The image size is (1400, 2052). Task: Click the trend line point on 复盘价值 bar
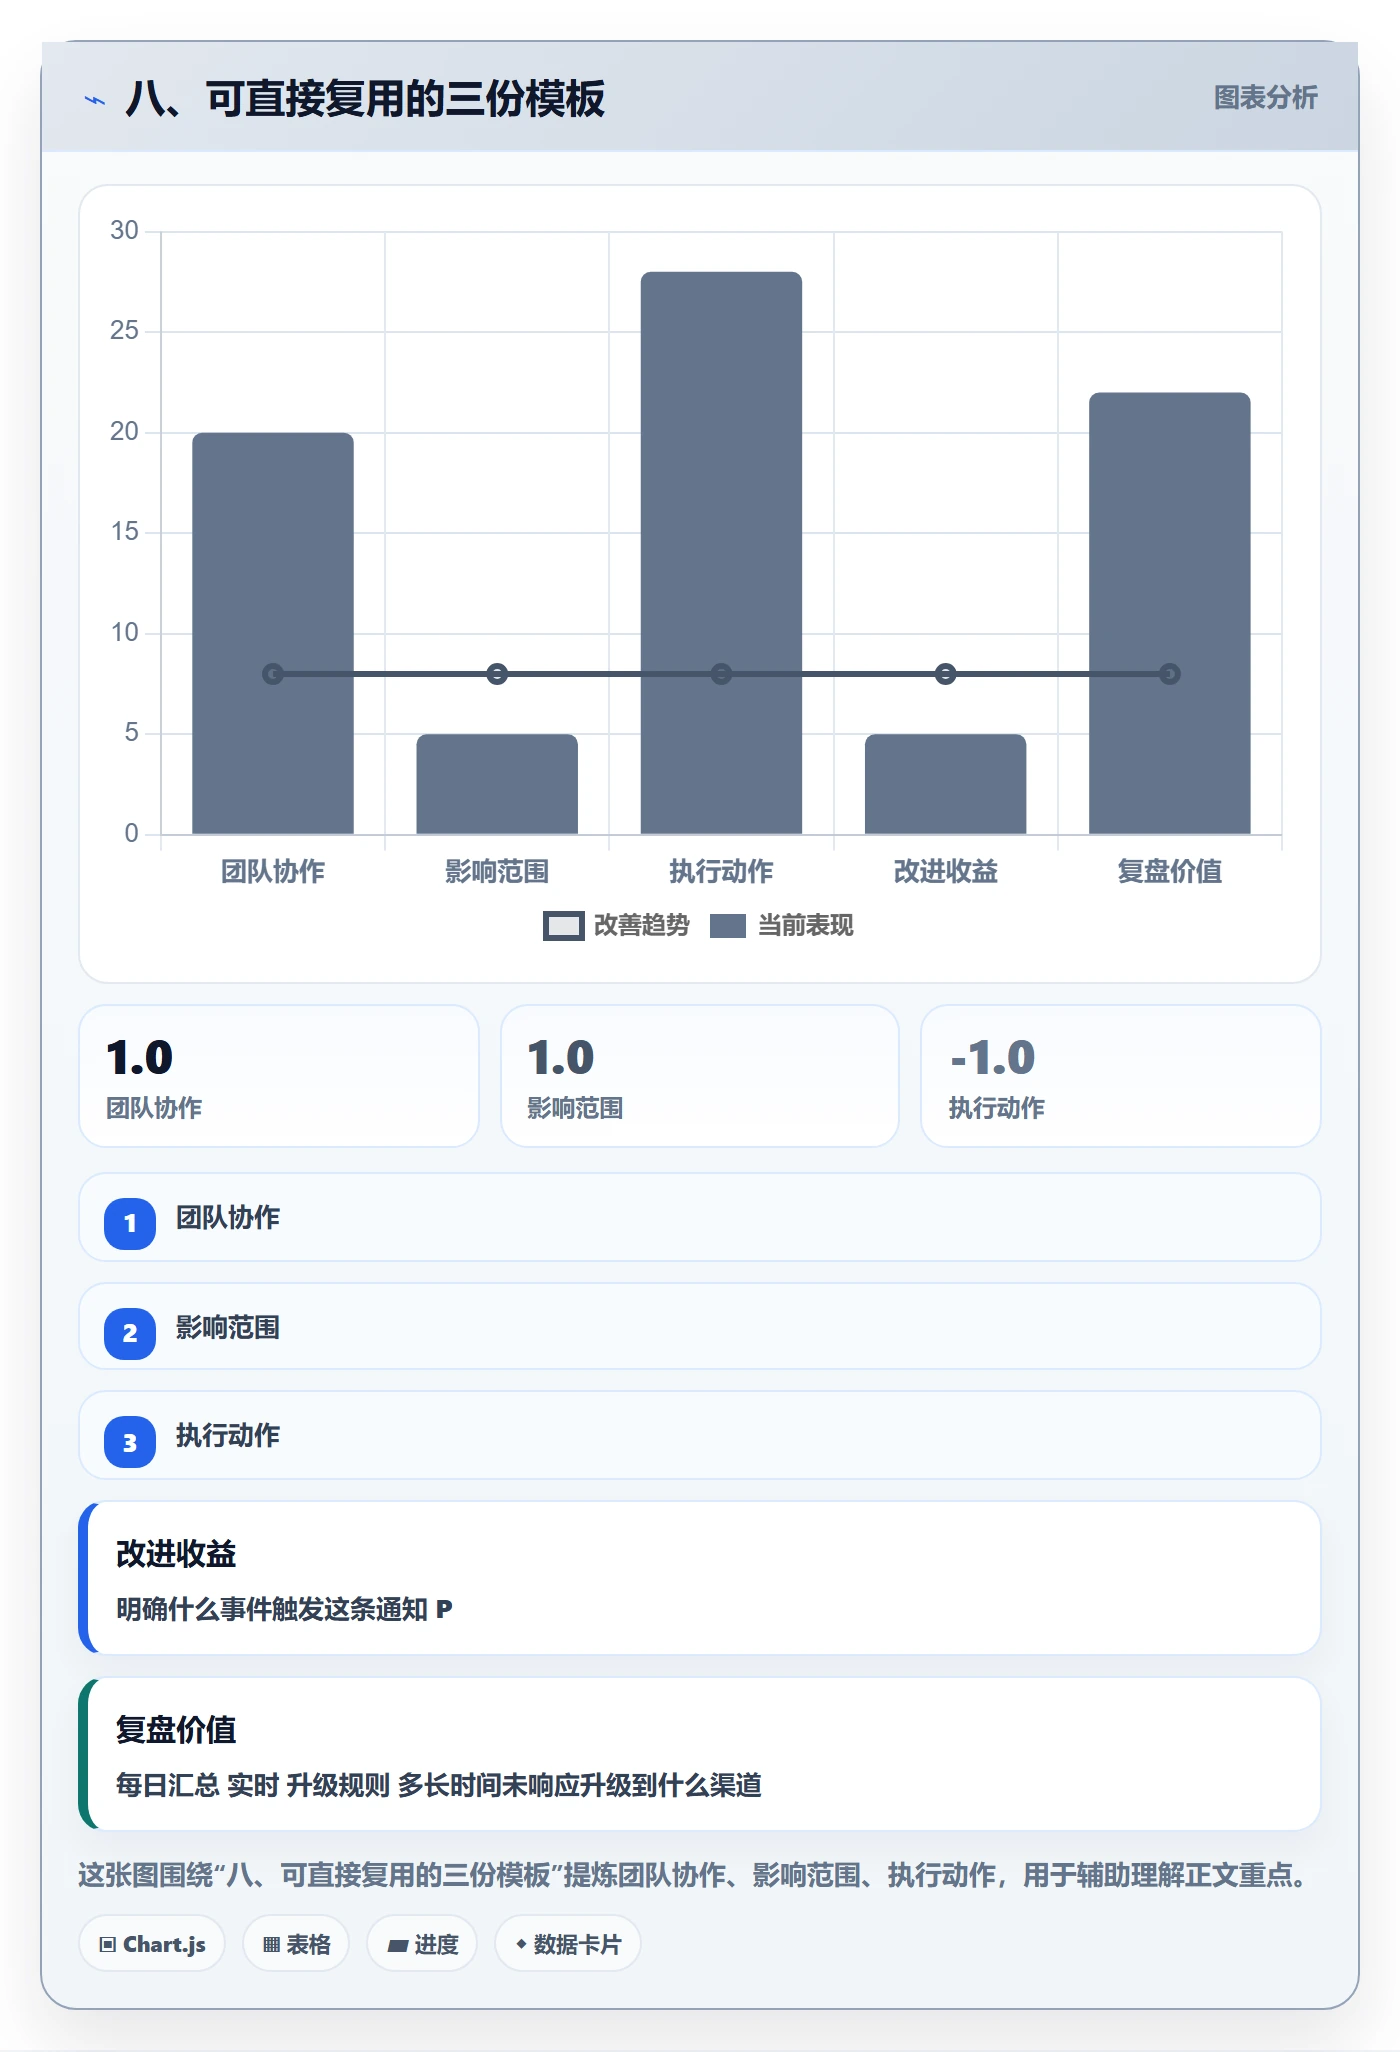point(1170,674)
